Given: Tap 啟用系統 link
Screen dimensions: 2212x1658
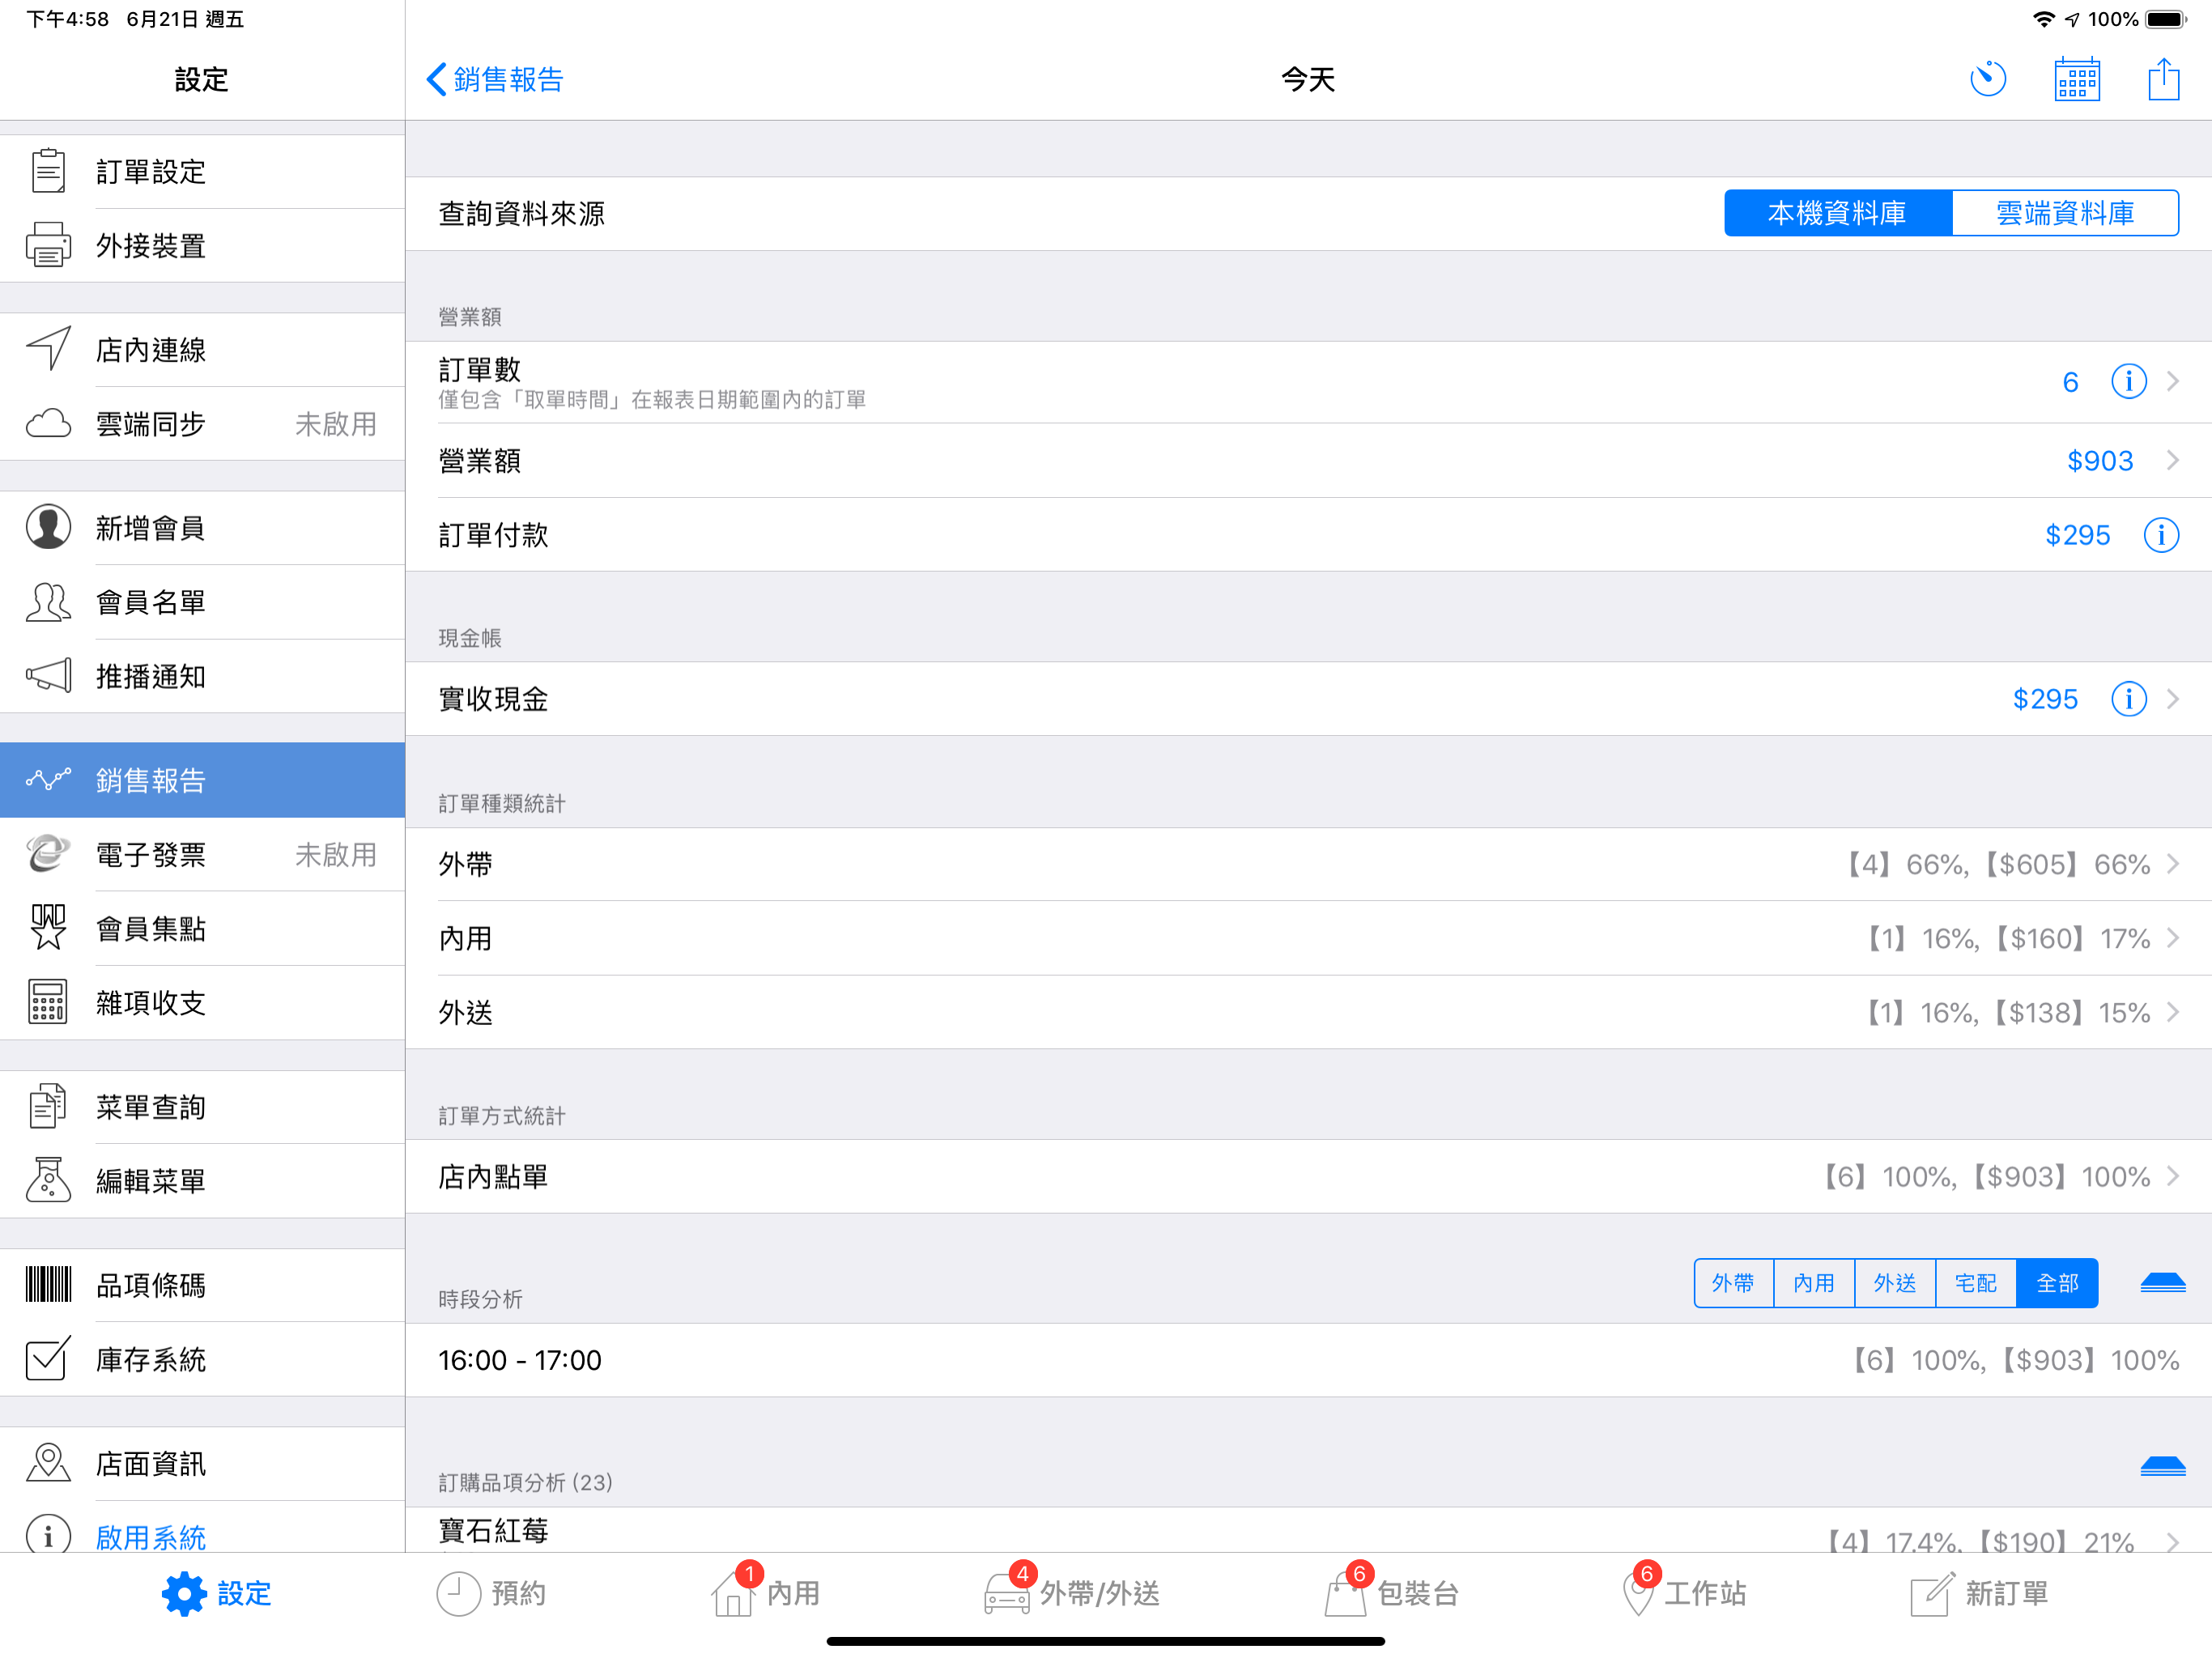Looking at the screenshot, I should [151, 1537].
